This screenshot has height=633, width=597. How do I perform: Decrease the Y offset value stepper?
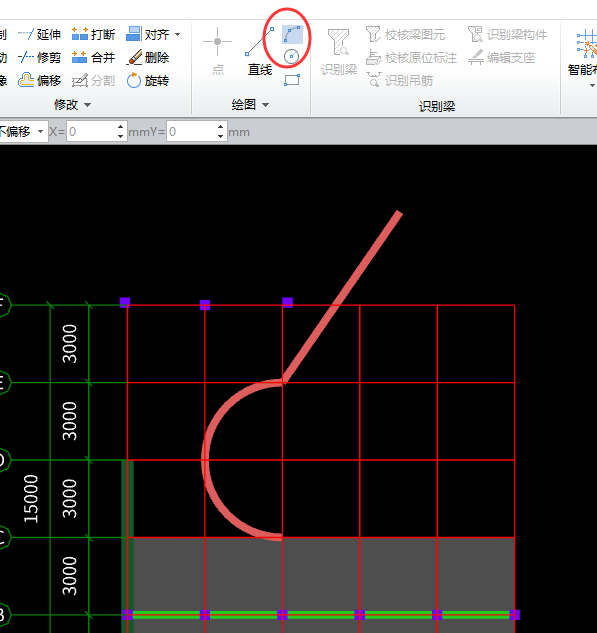pyautogui.click(x=220, y=136)
